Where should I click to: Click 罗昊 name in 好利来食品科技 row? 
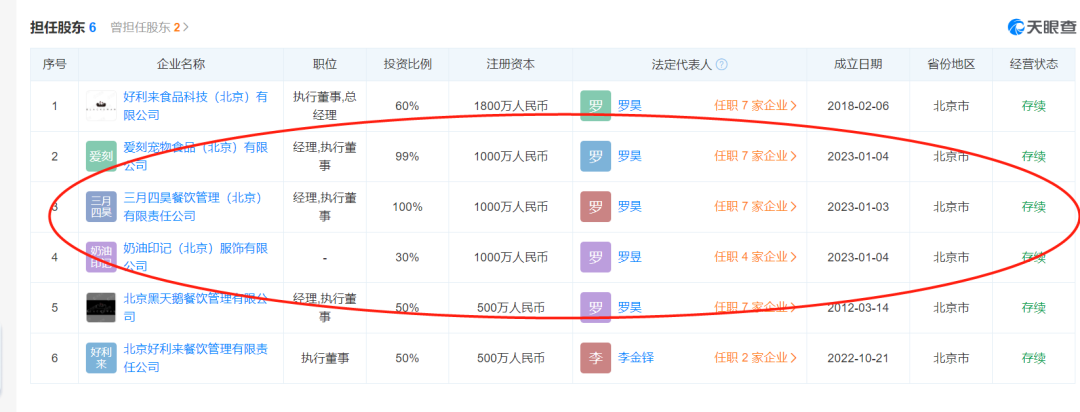pyautogui.click(x=630, y=106)
